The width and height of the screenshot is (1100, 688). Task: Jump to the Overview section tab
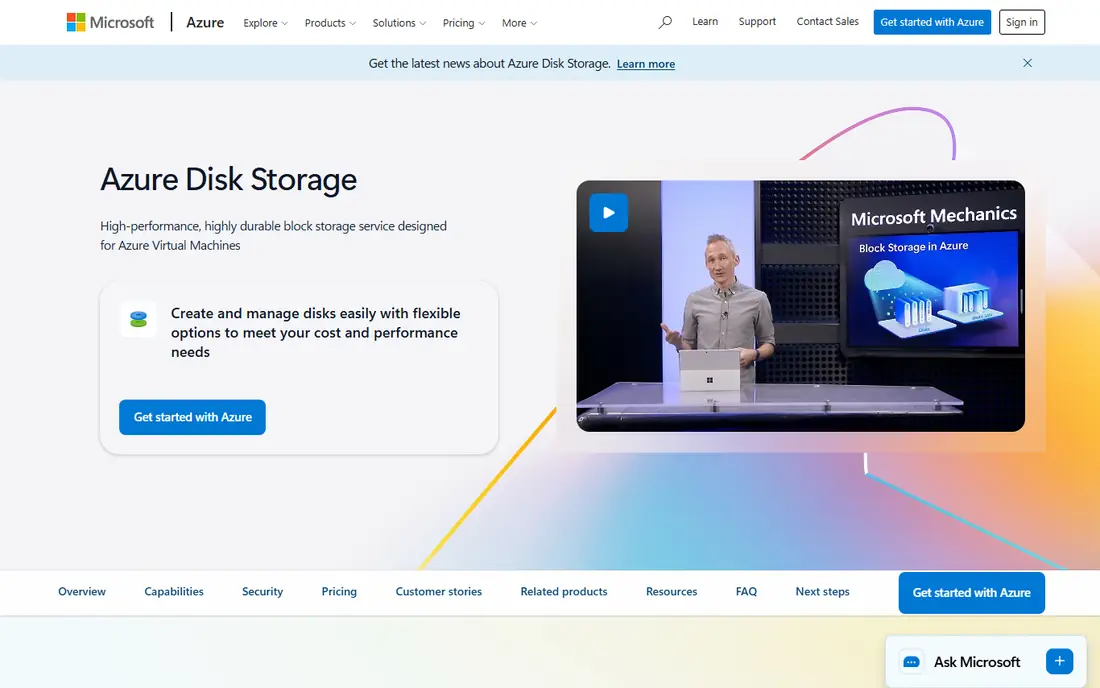(82, 592)
